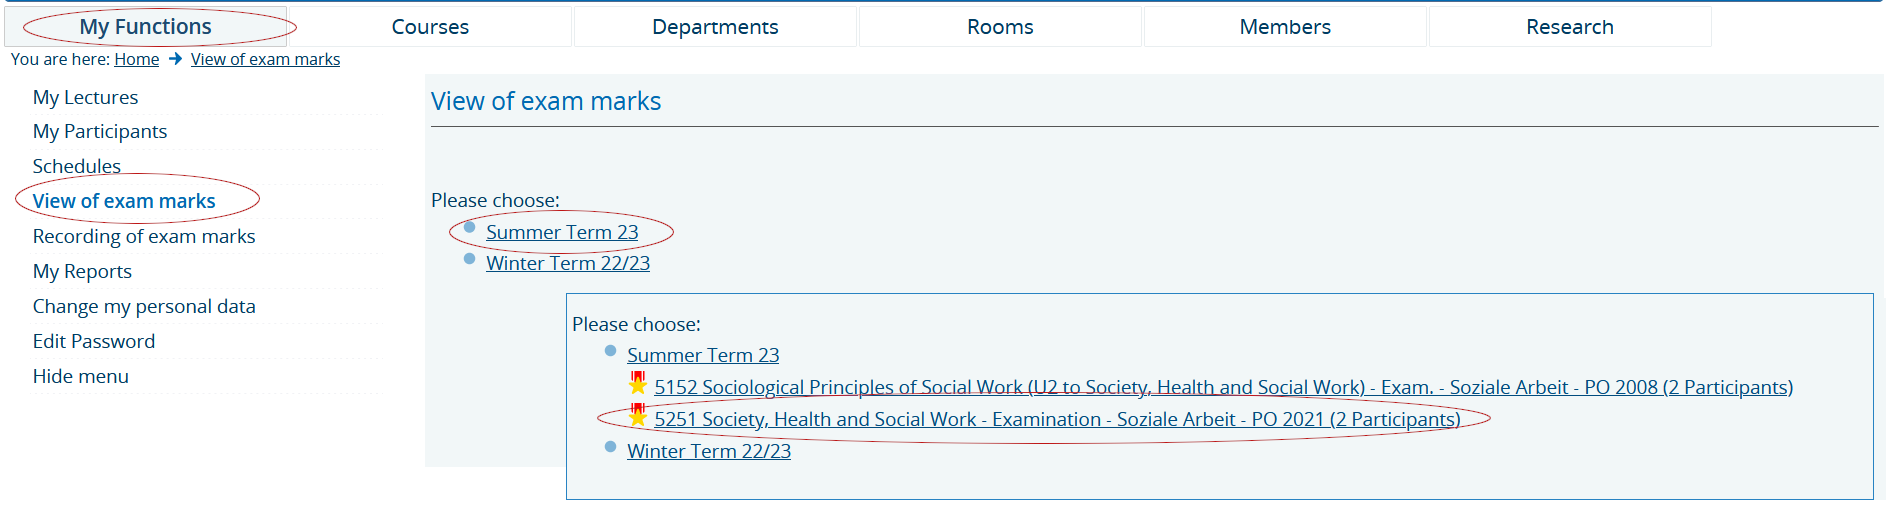
Task: Switch to the Courses tab
Action: click(430, 27)
